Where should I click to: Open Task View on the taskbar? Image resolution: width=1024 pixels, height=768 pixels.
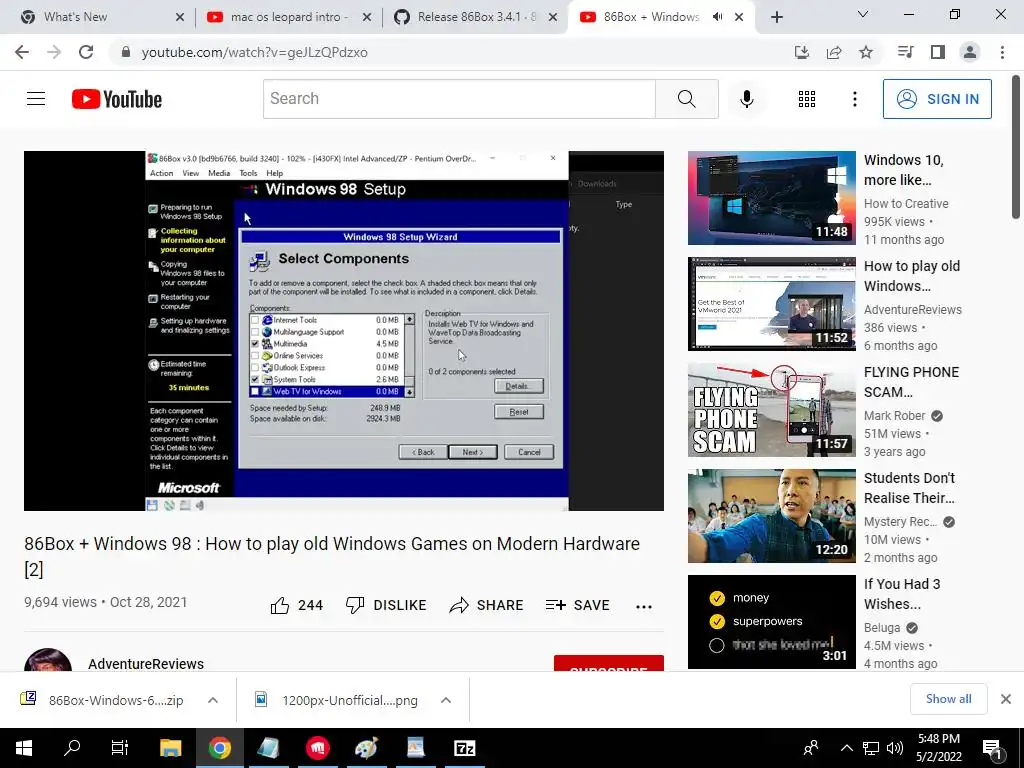coord(120,748)
